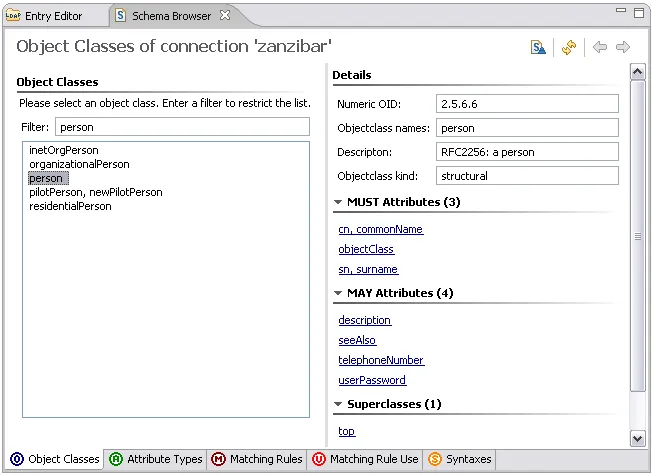The image size is (653, 475).
Task: Click the Details vertical scrollbar thumb
Action: coord(638,236)
